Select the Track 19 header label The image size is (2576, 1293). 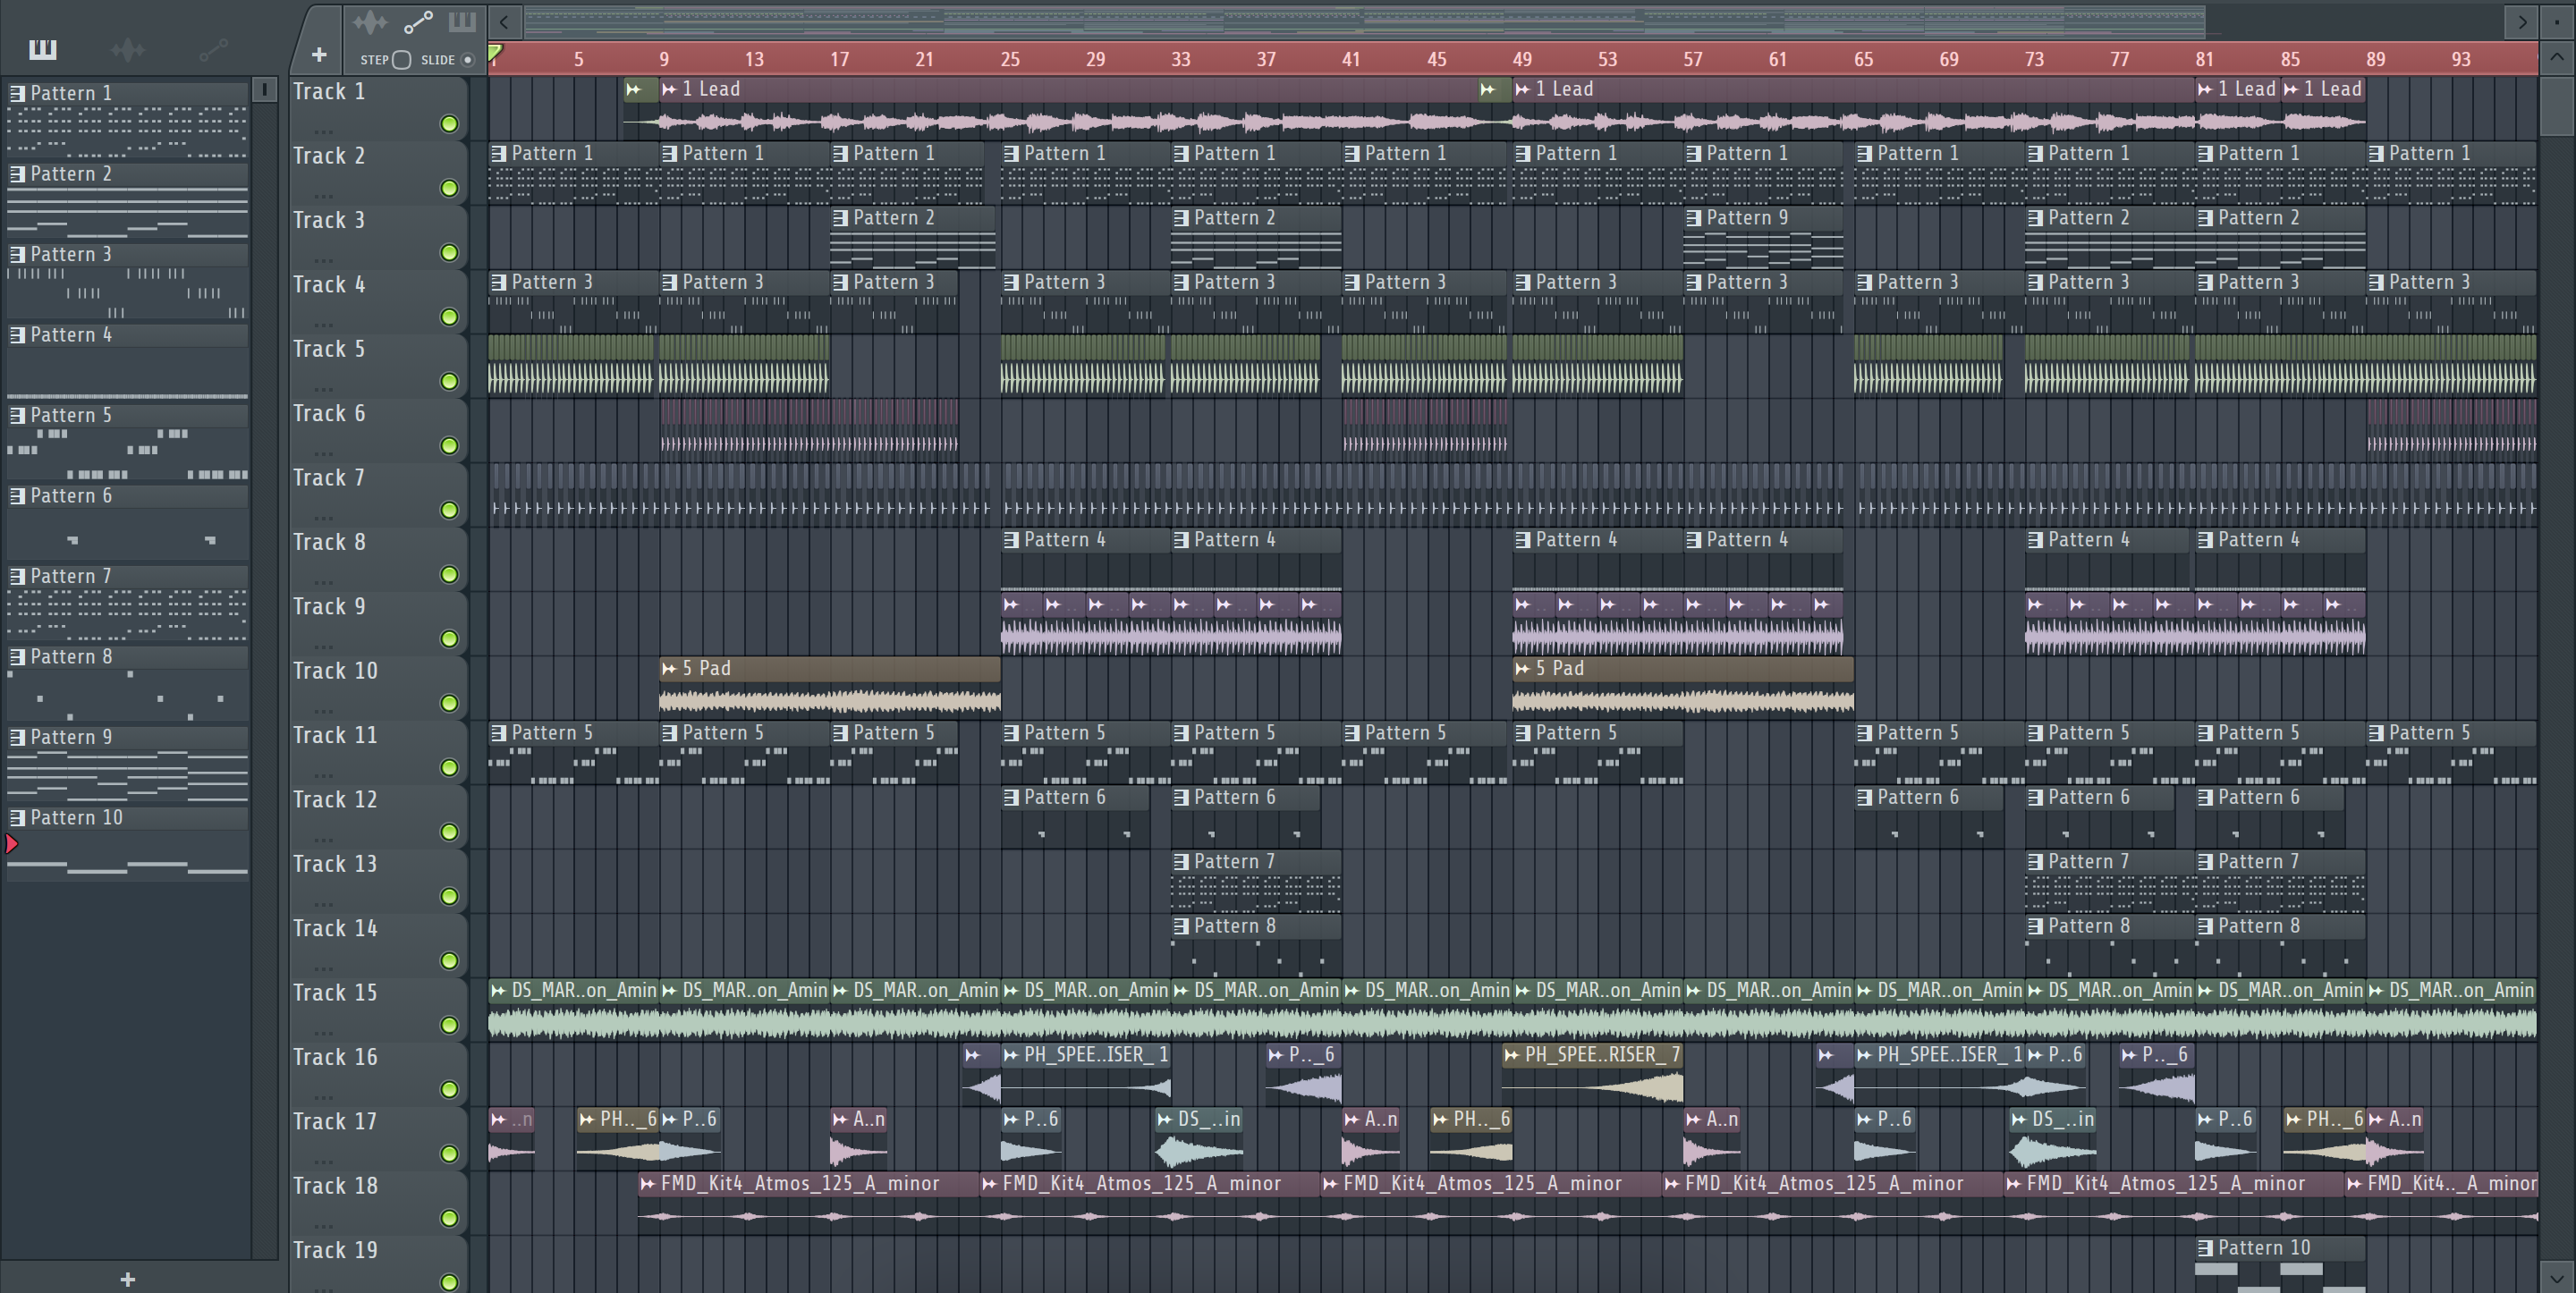coord(335,1250)
